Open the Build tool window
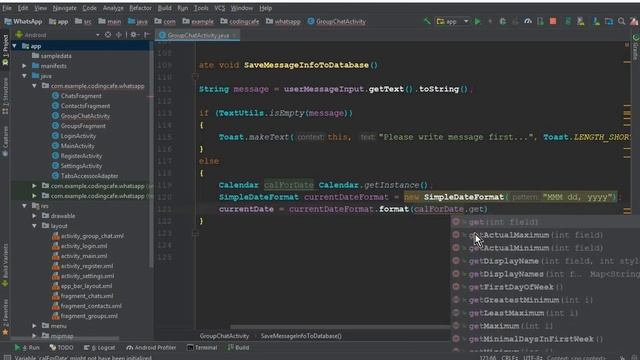 (x=239, y=348)
